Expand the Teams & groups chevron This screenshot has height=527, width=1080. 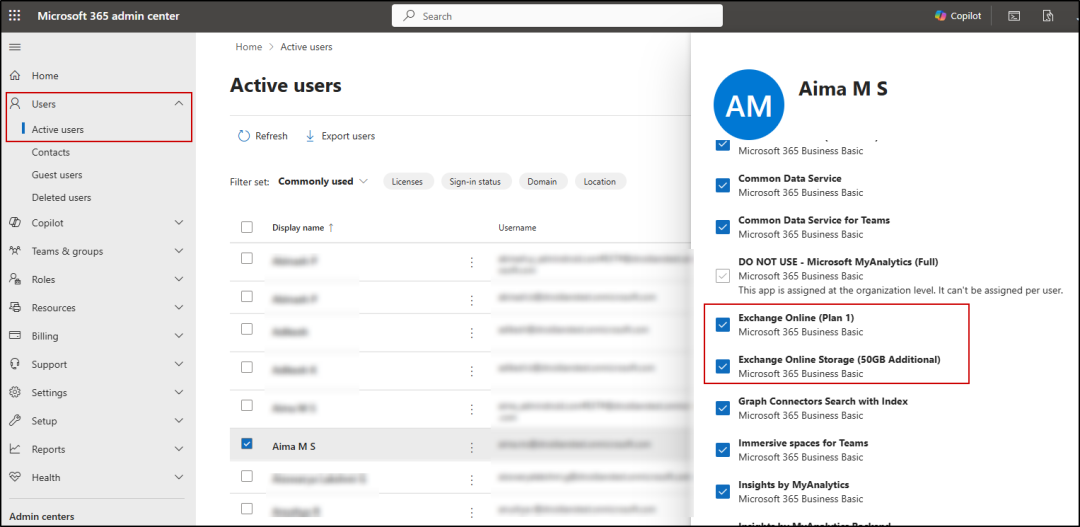[x=179, y=251]
